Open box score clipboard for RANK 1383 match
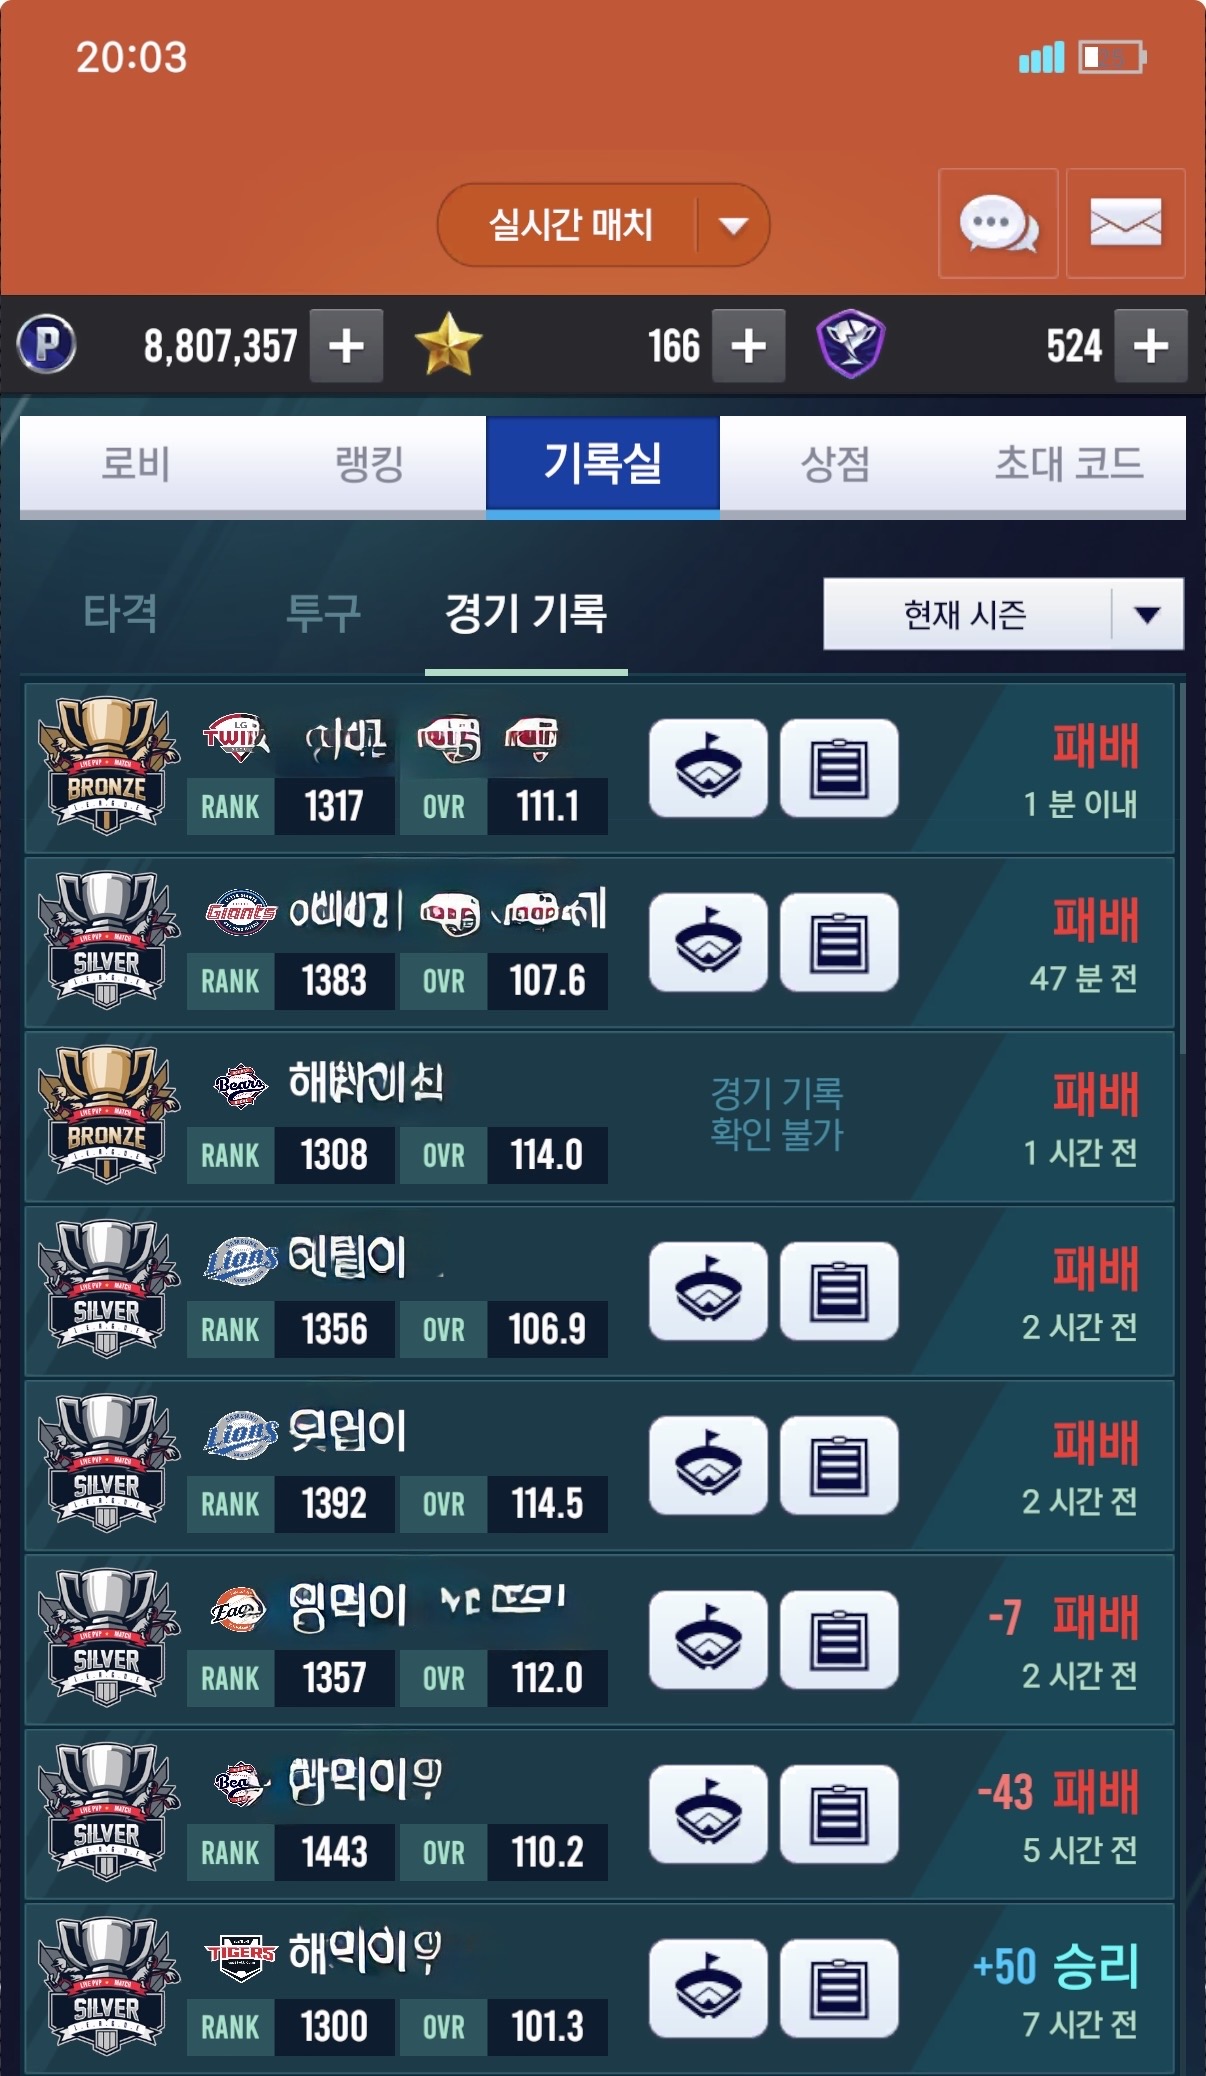The height and width of the screenshot is (2076, 1206). coord(839,942)
